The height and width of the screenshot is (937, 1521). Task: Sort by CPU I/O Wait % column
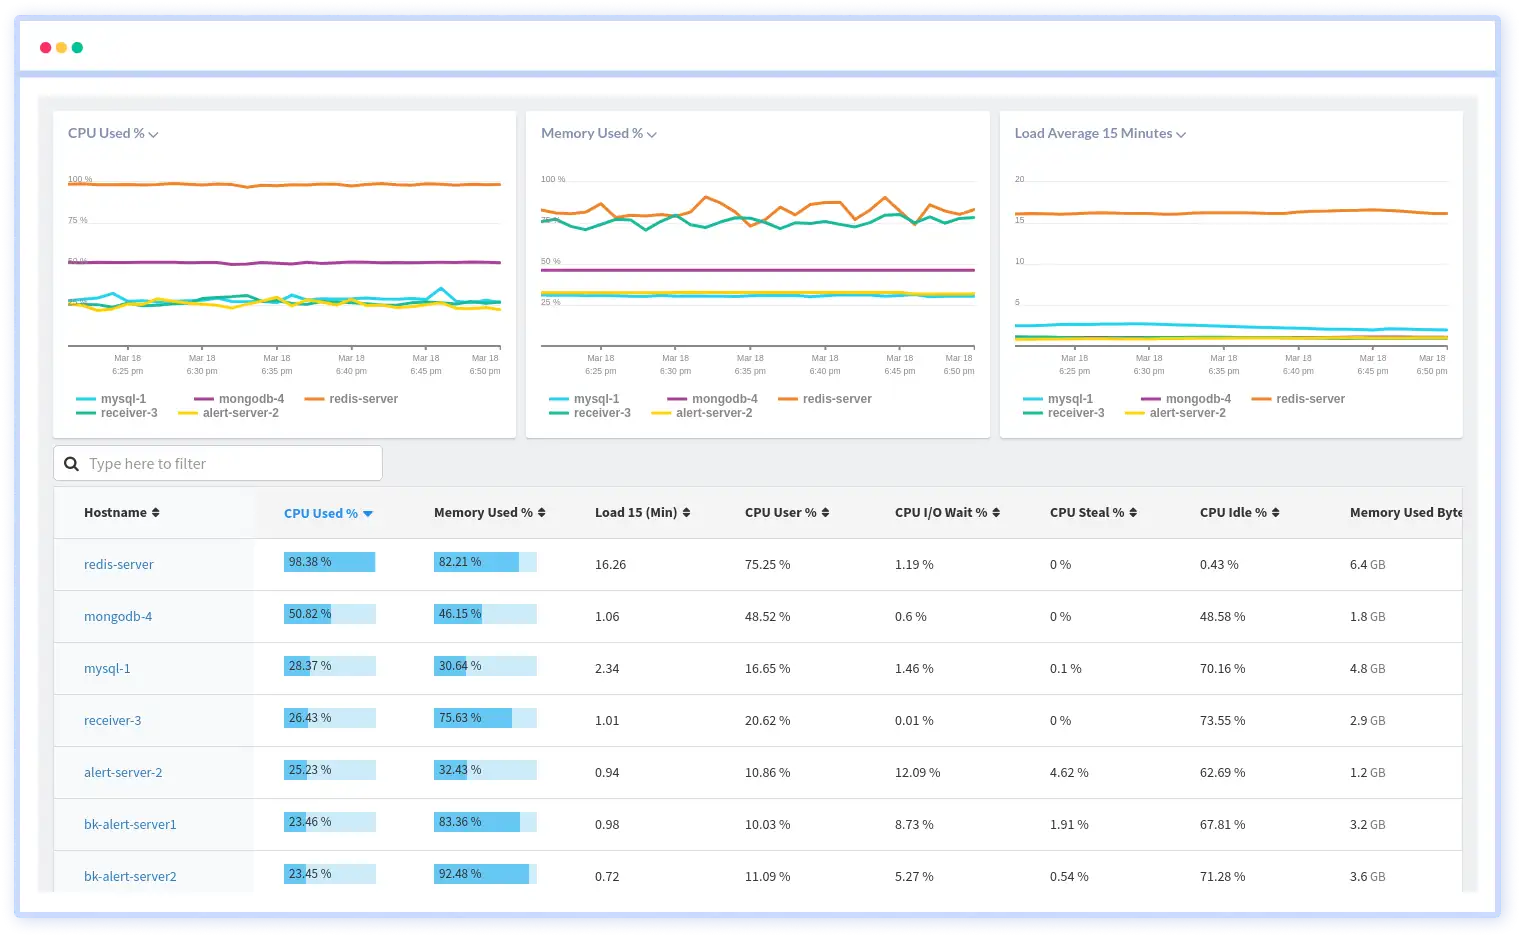coord(947,512)
